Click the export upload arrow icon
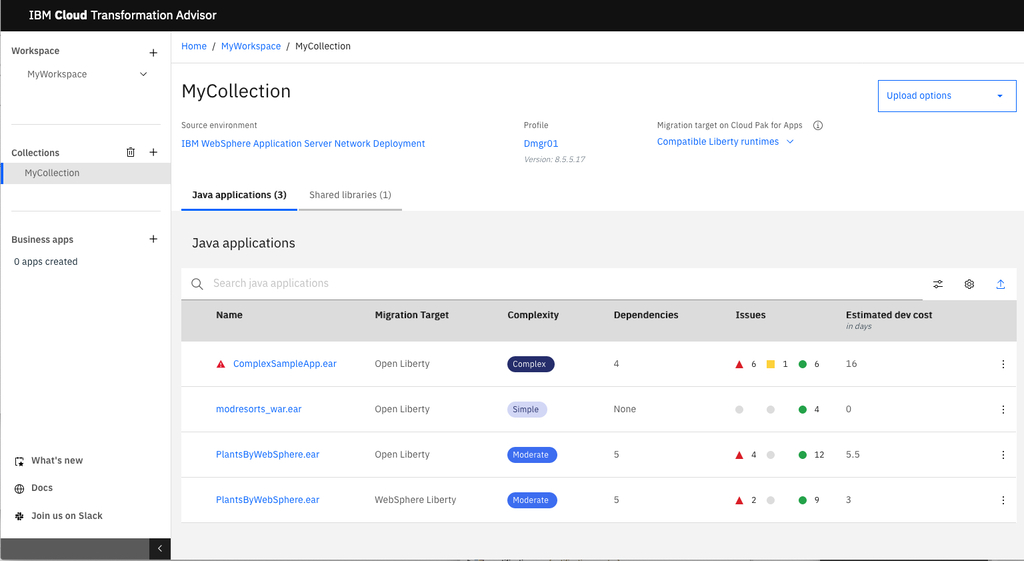This screenshot has height=561, width=1024. tap(1000, 284)
